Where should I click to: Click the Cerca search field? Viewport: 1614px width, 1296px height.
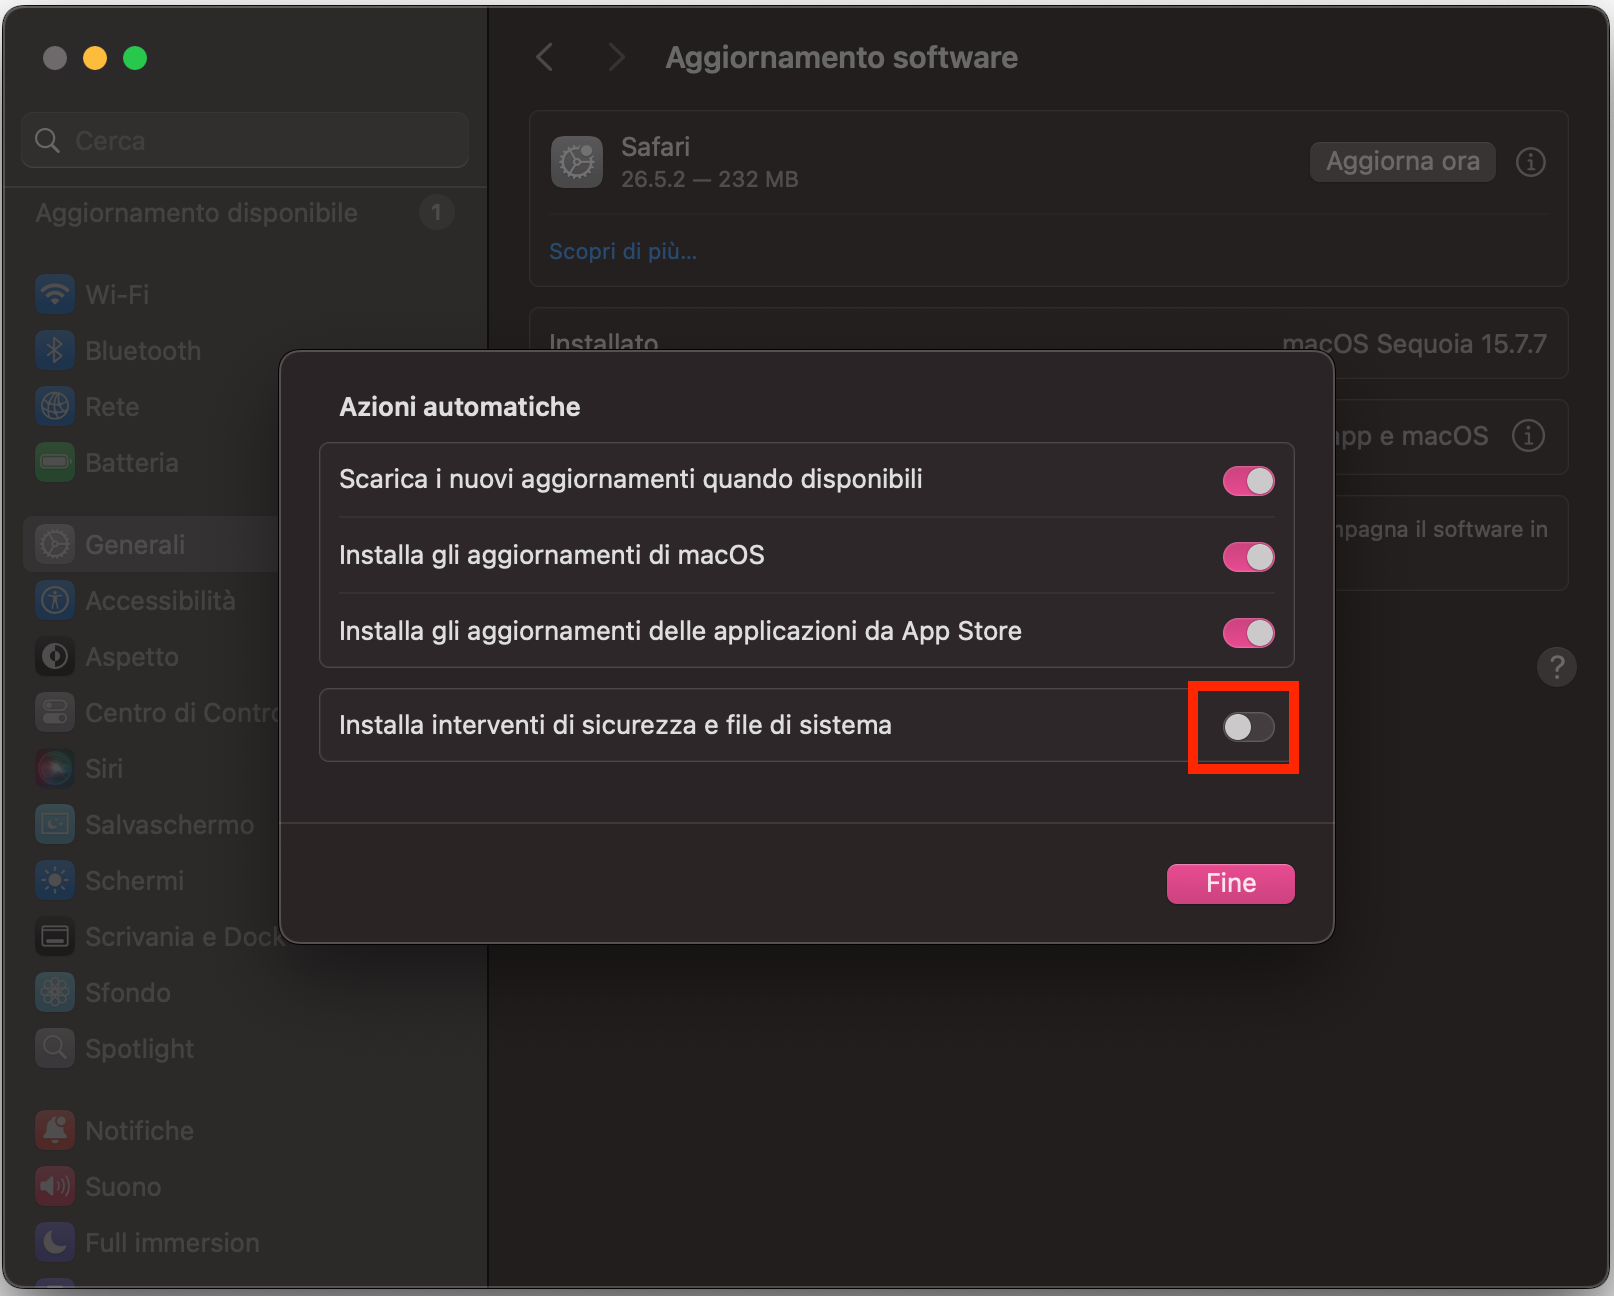click(x=245, y=140)
